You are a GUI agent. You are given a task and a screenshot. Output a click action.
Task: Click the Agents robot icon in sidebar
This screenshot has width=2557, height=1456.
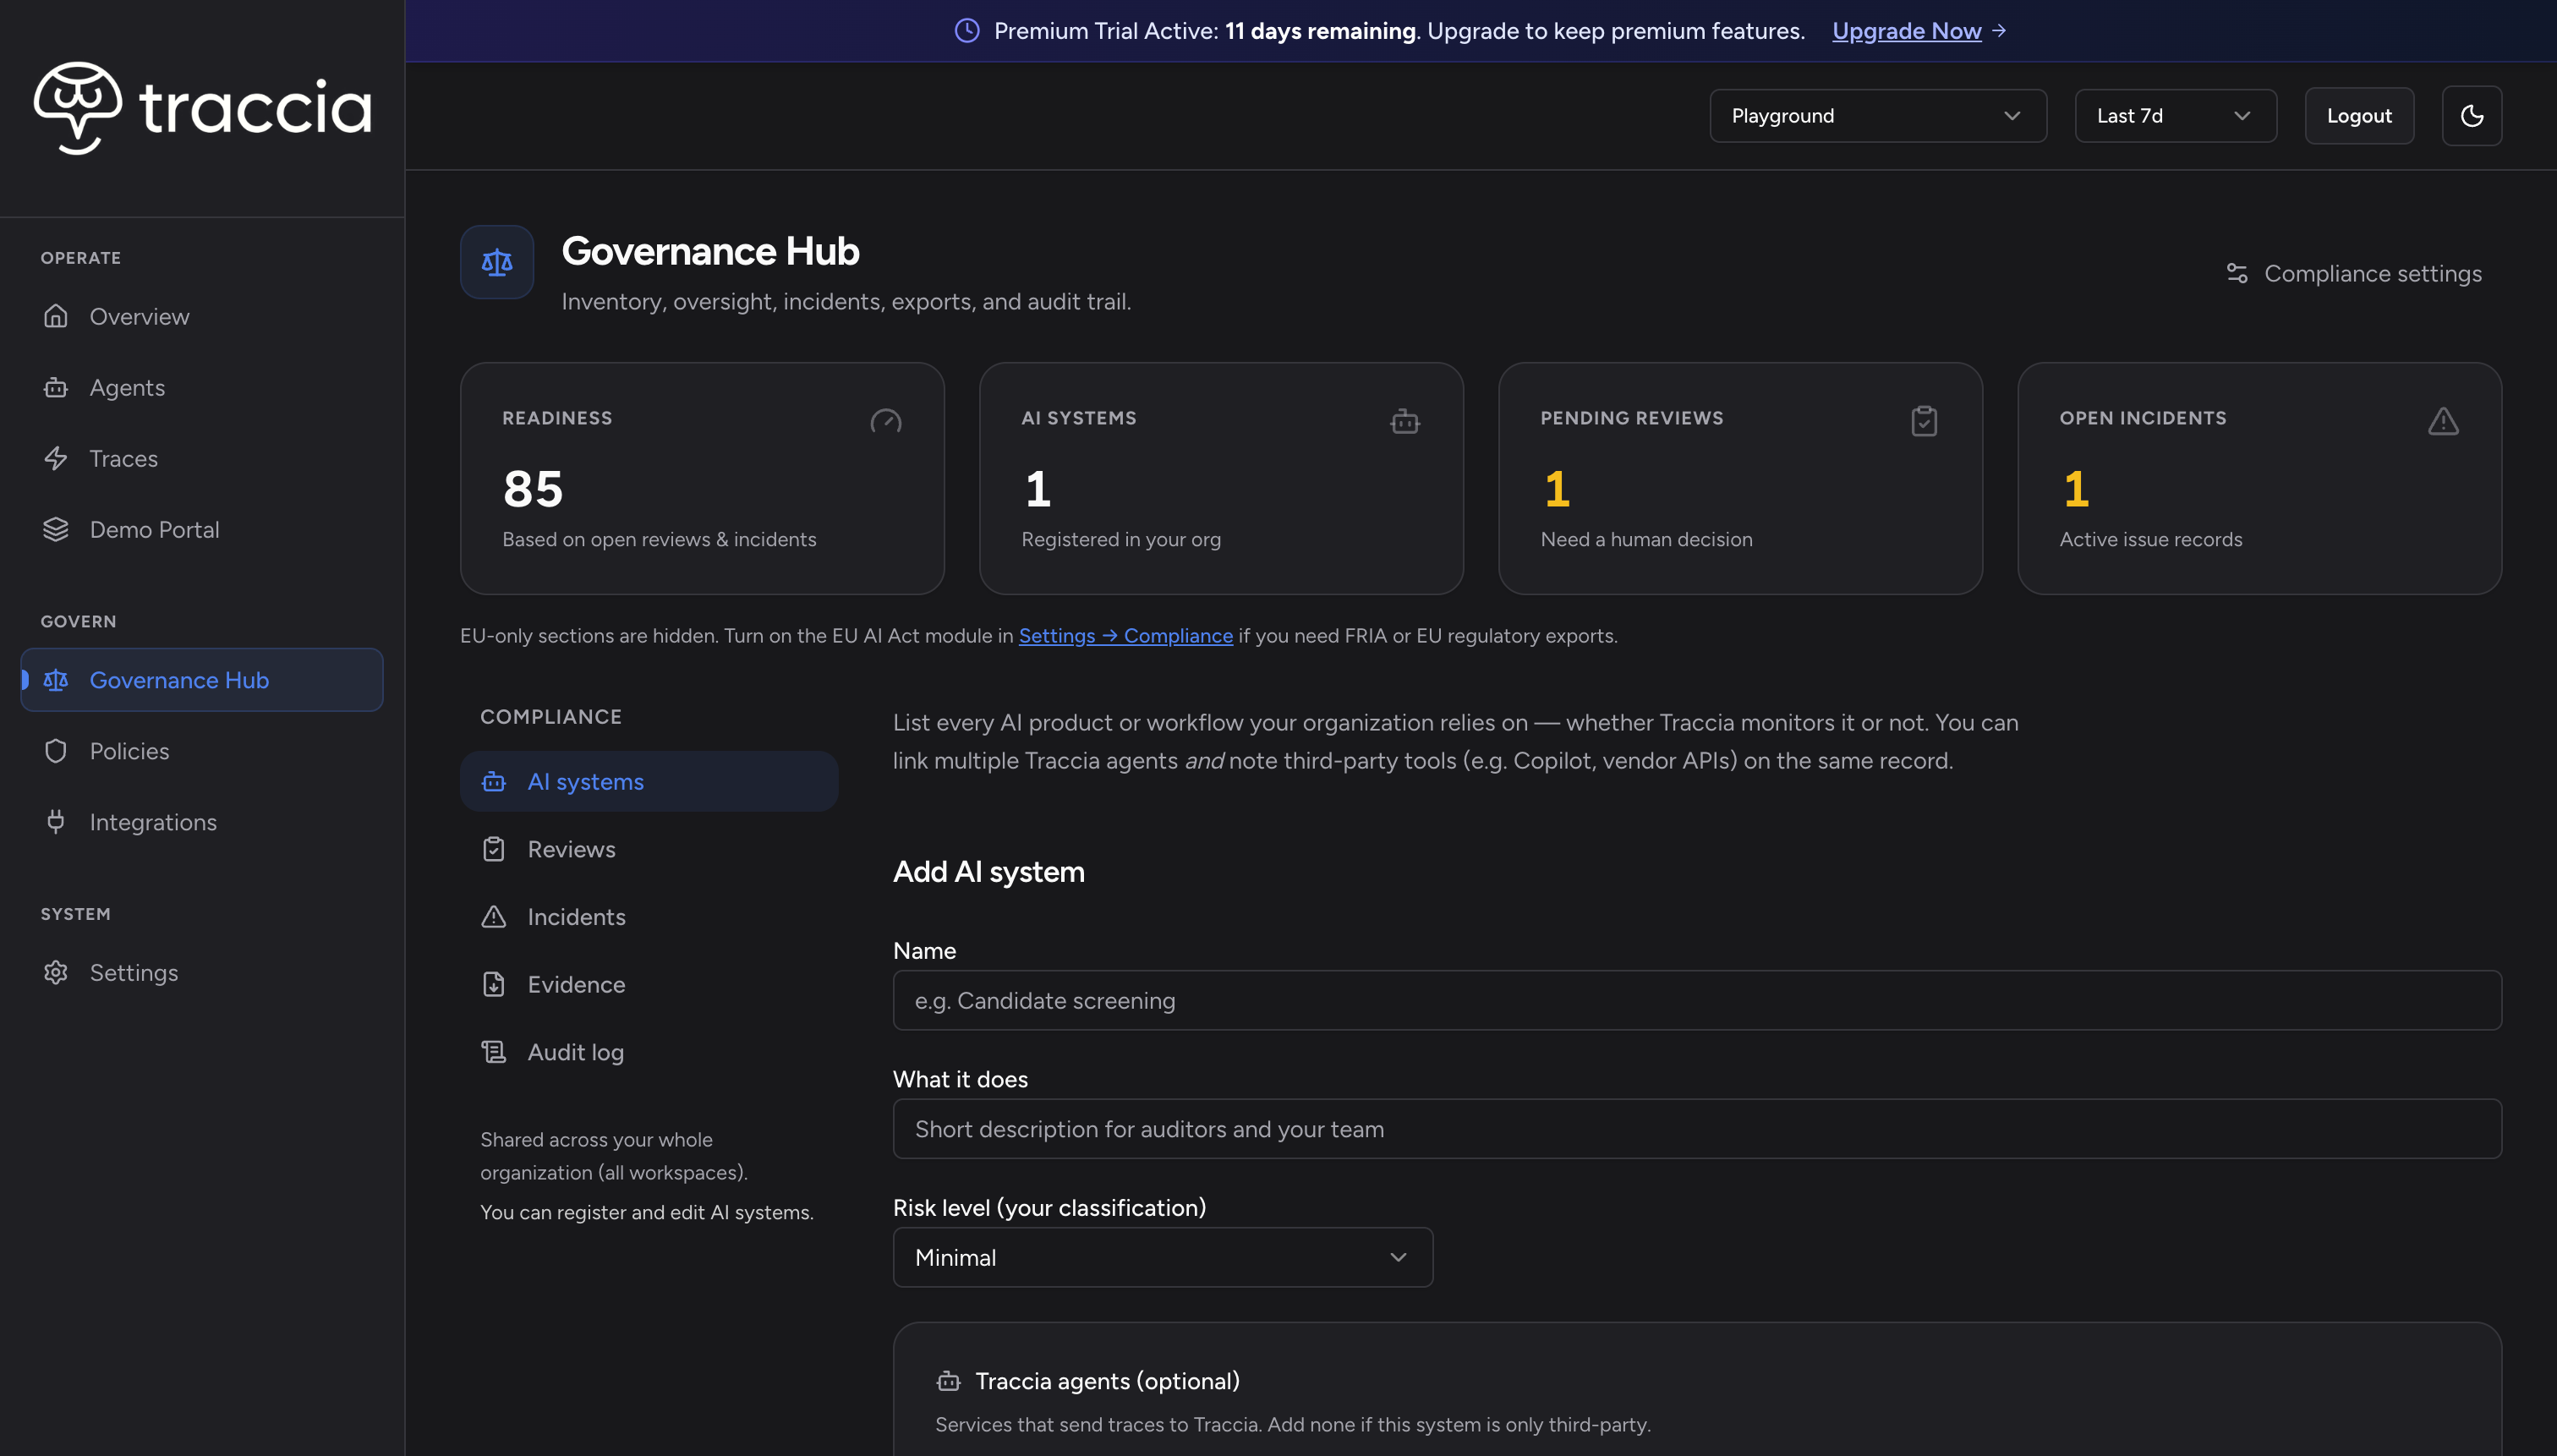click(x=56, y=387)
